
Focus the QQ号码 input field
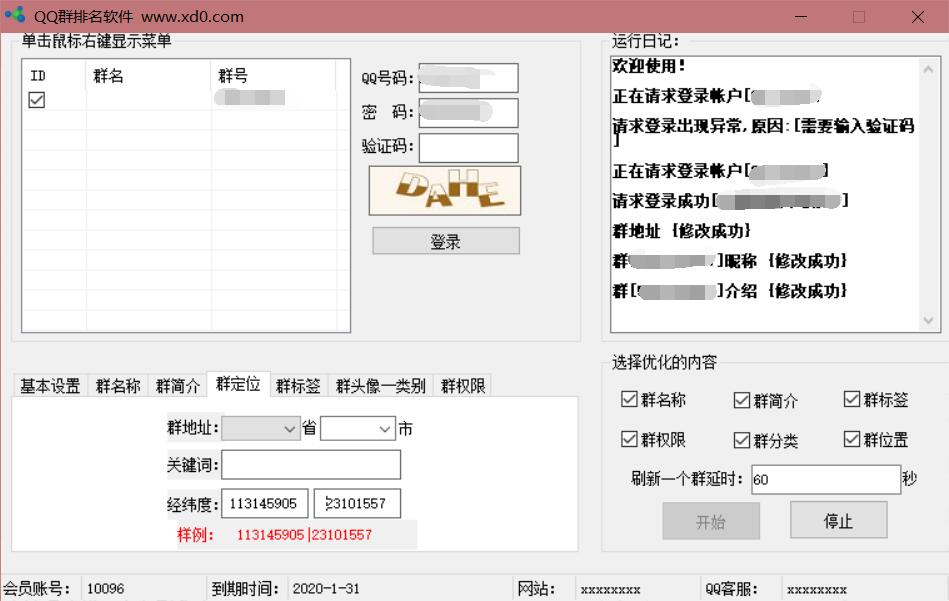tap(468, 78)
